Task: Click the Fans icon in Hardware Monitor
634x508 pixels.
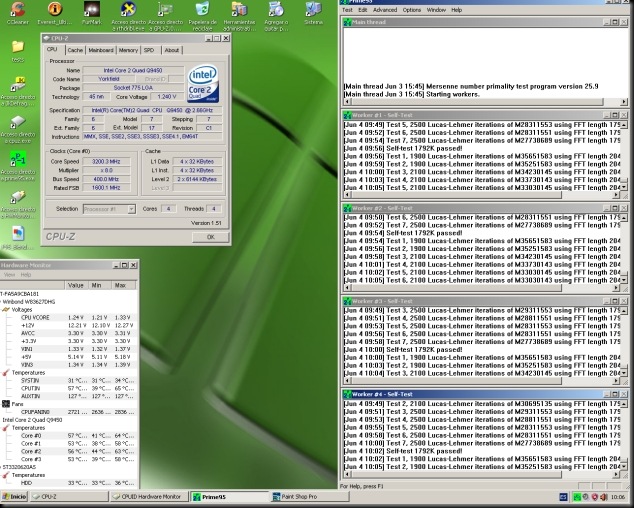Action: click(6, 404)
